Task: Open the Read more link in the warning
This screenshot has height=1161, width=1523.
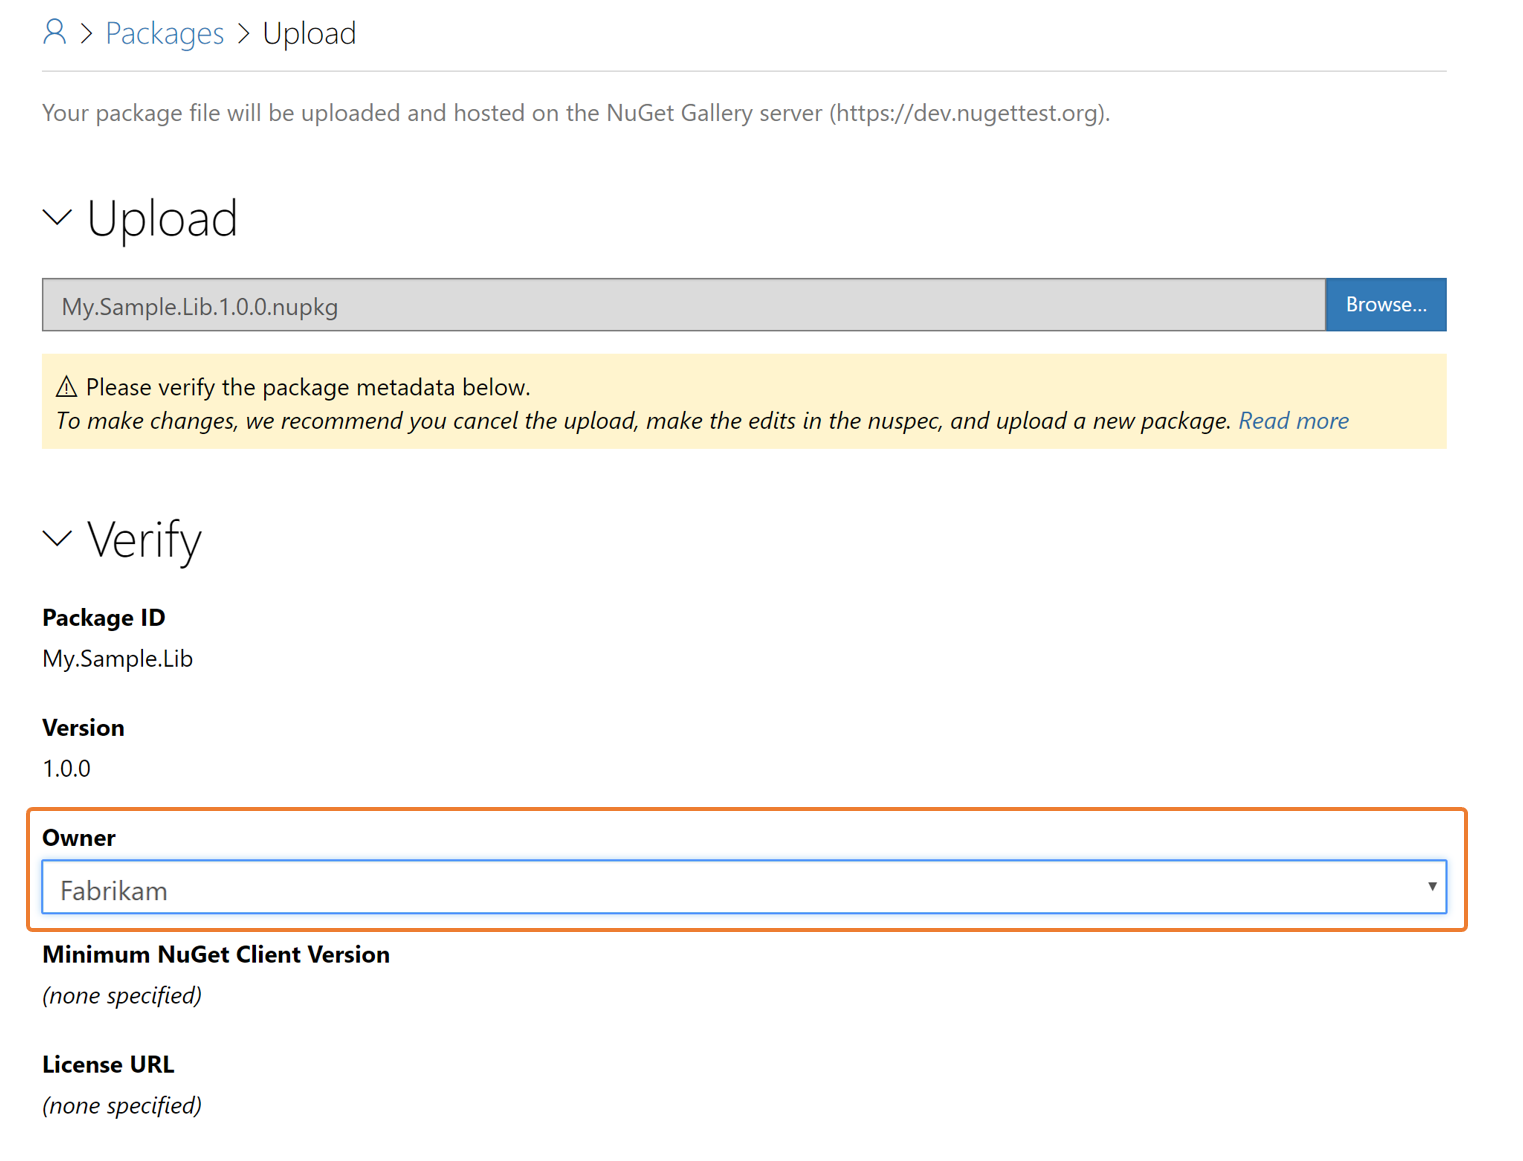Action: click(1293, 420)
